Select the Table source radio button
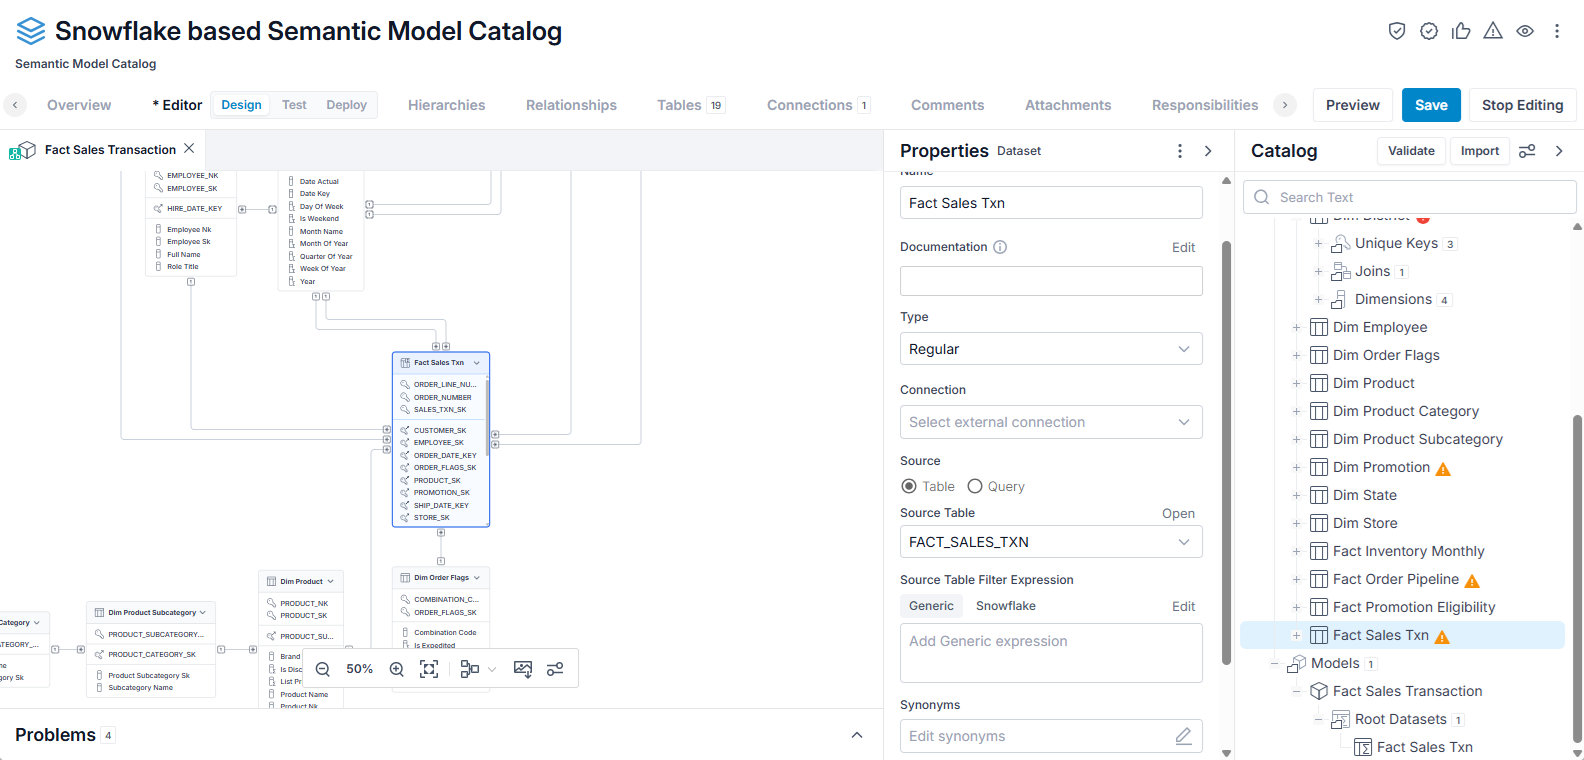Screen dimensions: 1584x760 909,486
